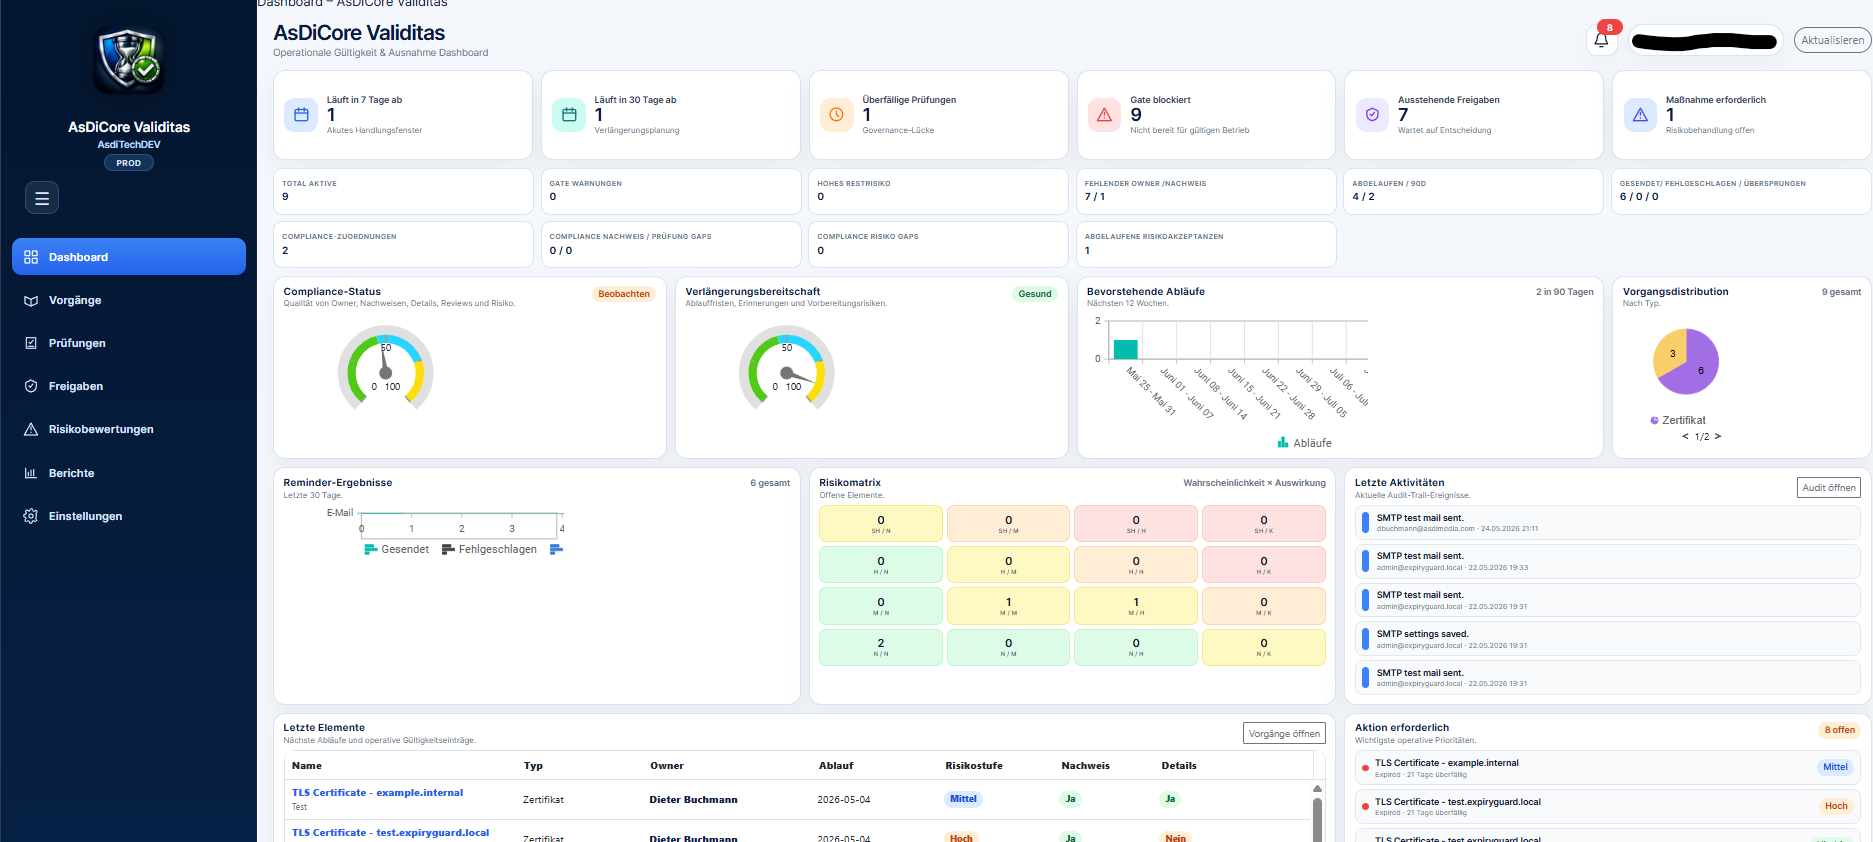Open the Vorgänge menu item

129,300
